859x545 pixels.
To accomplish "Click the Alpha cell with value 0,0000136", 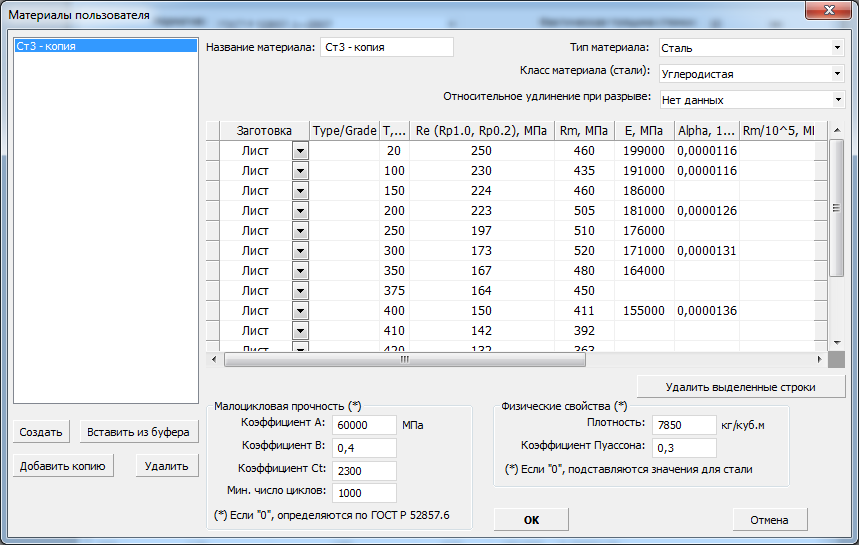I will 707,311.
